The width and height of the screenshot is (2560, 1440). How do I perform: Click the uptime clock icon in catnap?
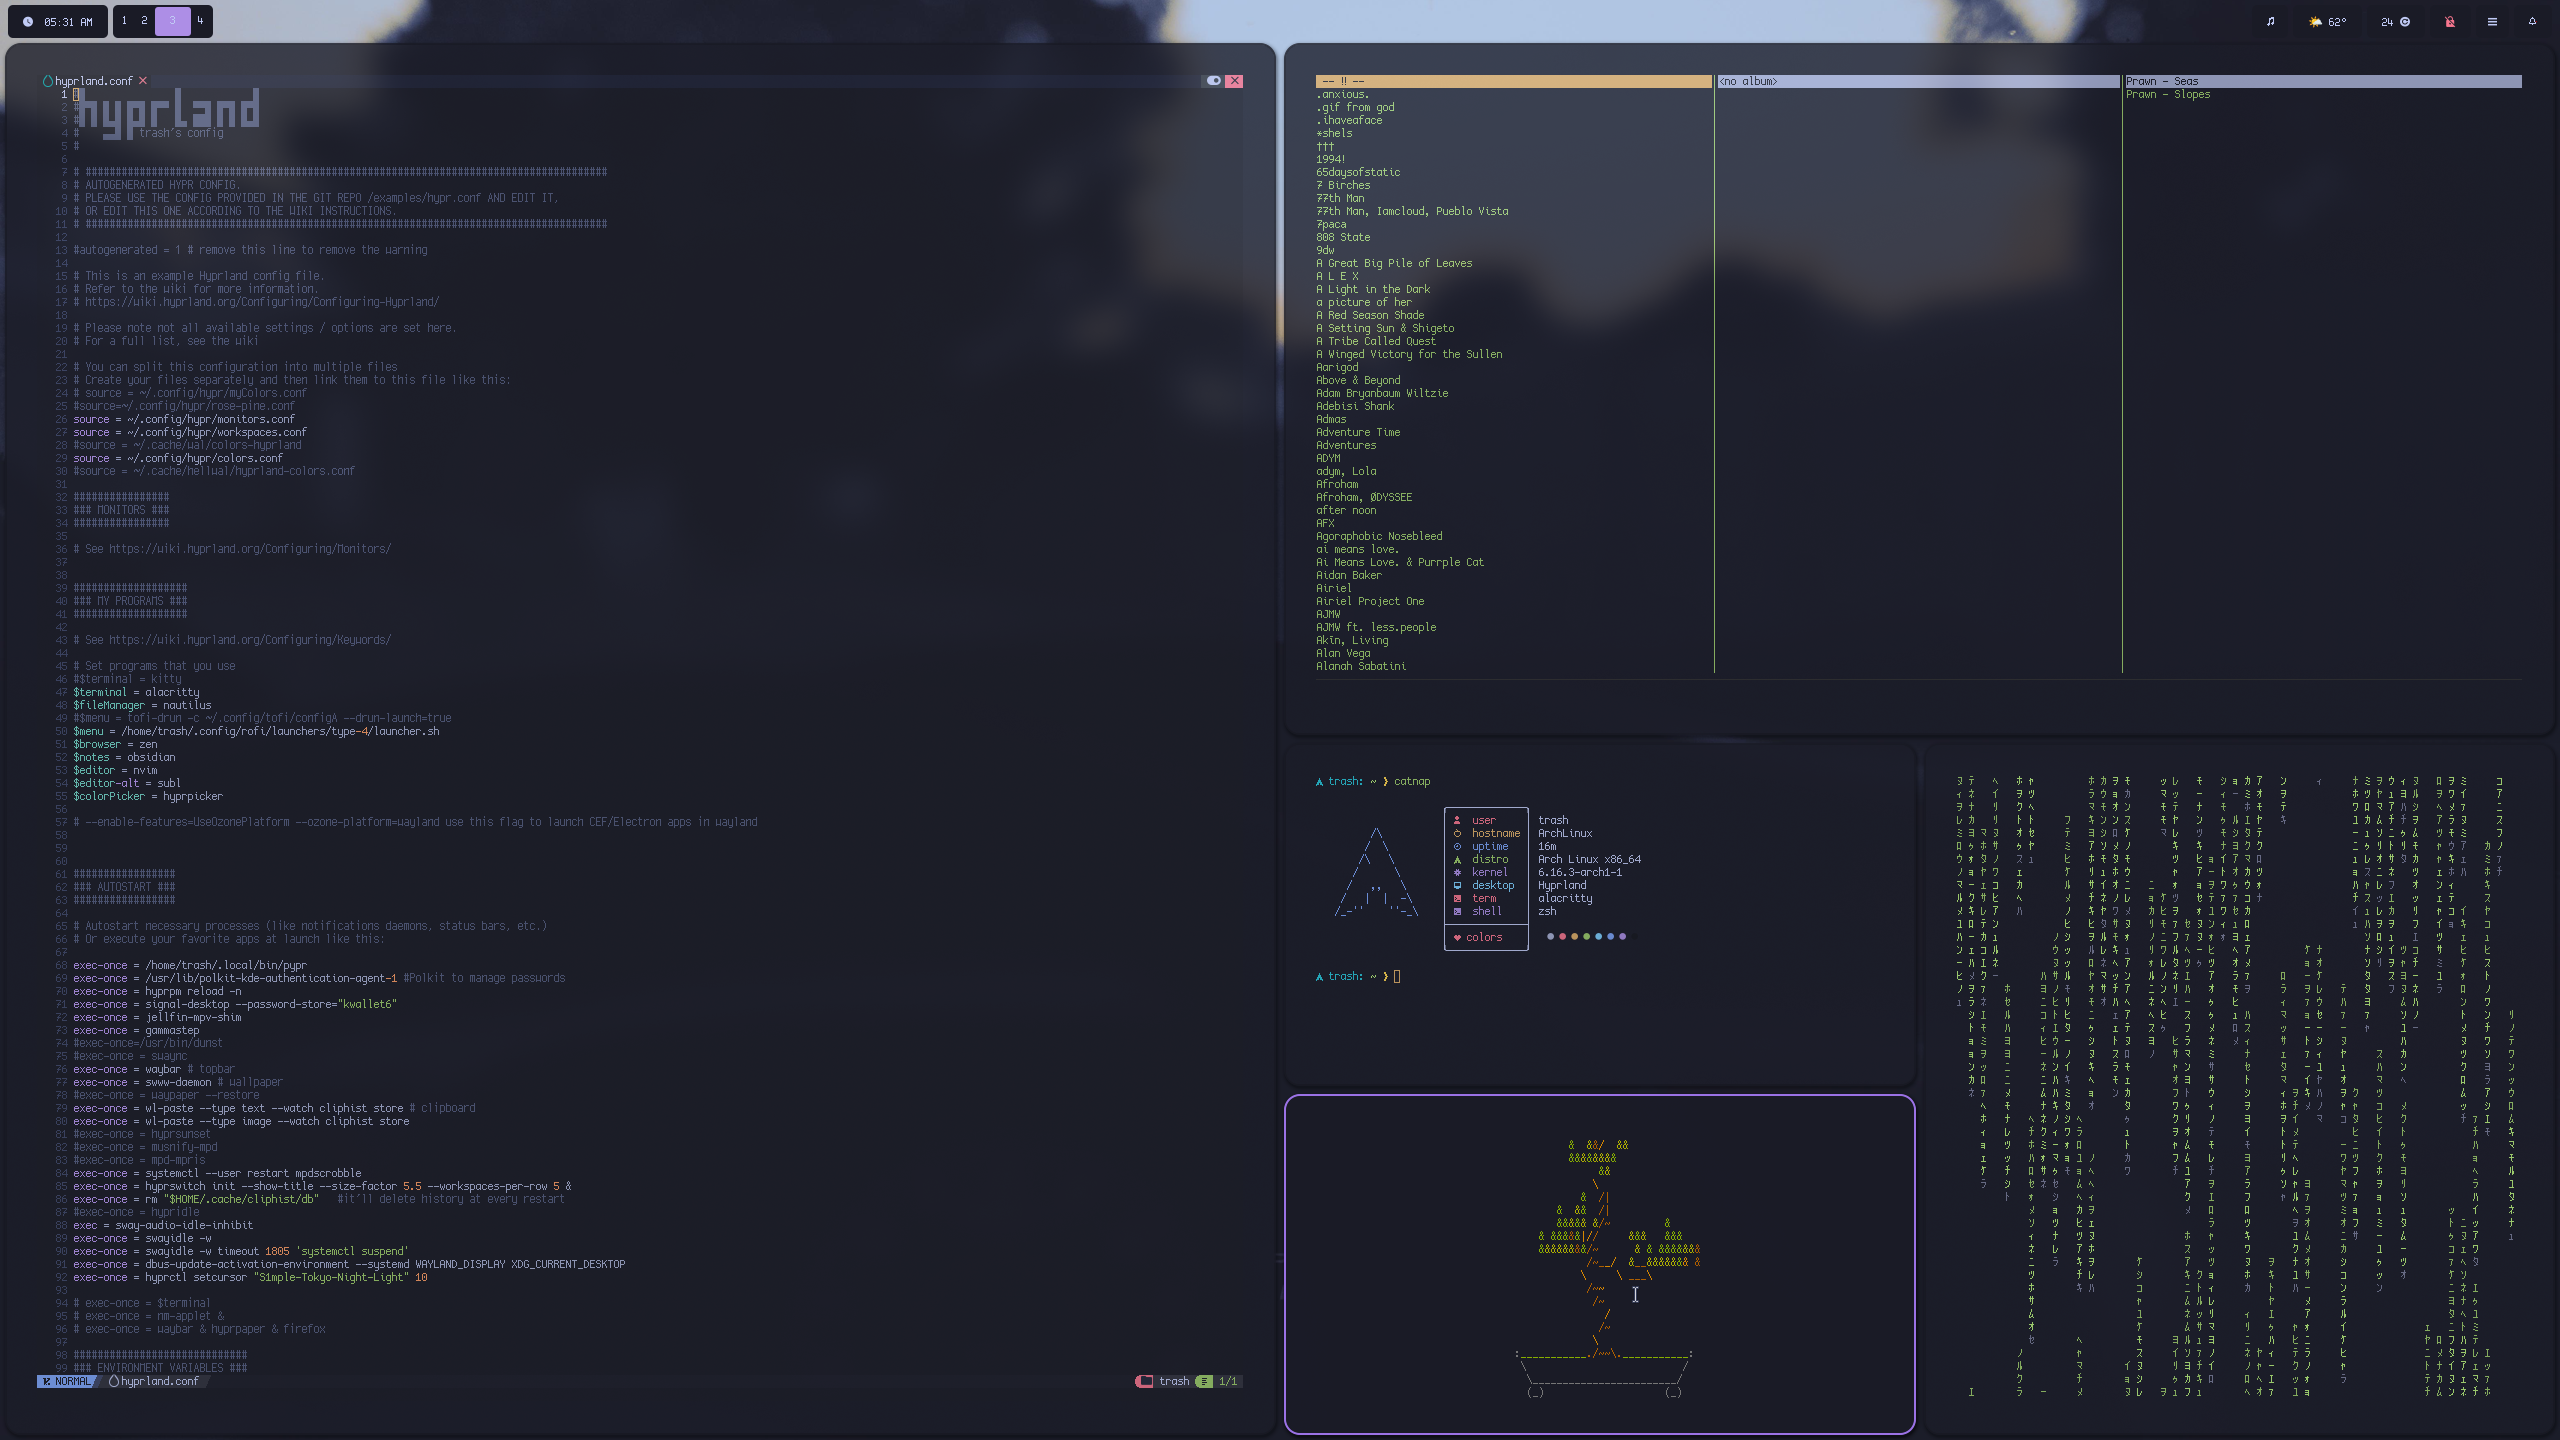pyautogui.click(x=1457, y=846)
